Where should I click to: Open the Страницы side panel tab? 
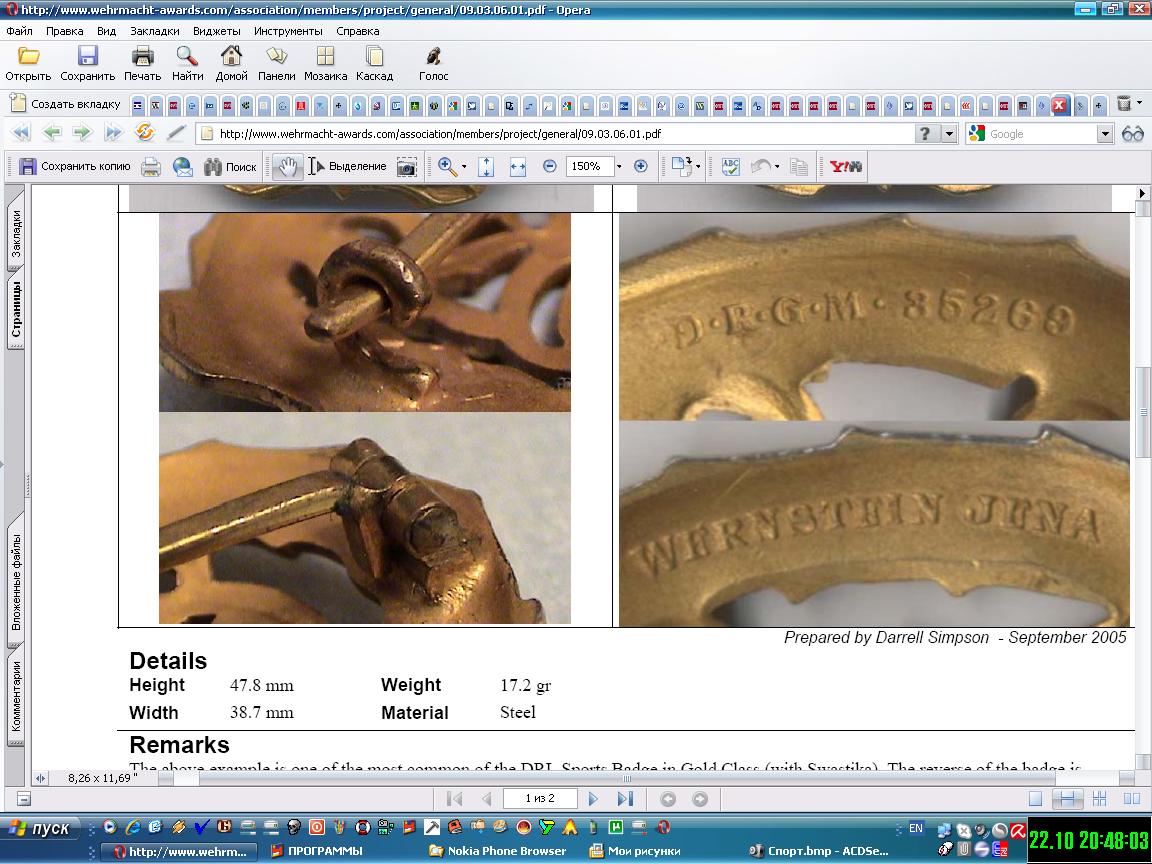pos(17,311)
